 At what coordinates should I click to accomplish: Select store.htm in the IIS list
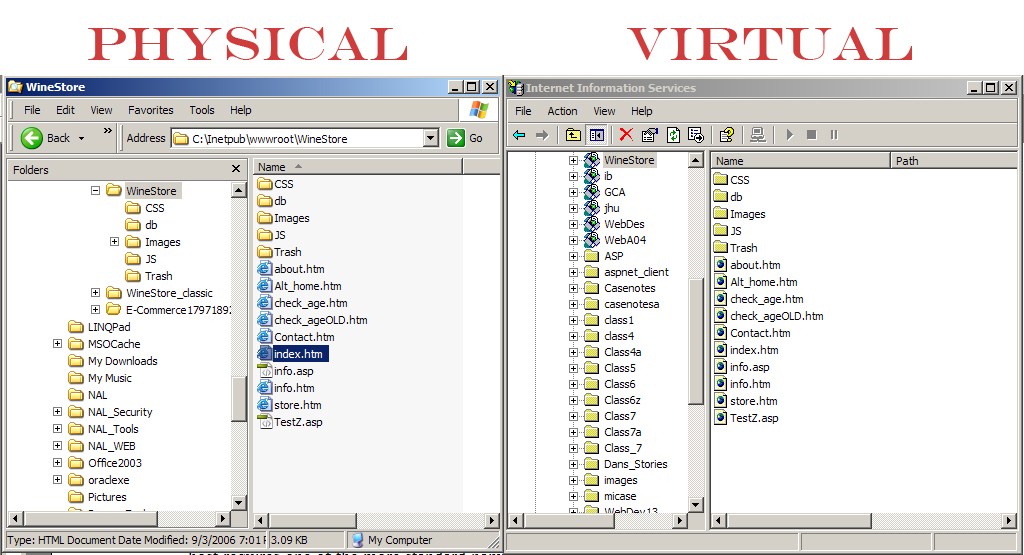pos(754,401)
